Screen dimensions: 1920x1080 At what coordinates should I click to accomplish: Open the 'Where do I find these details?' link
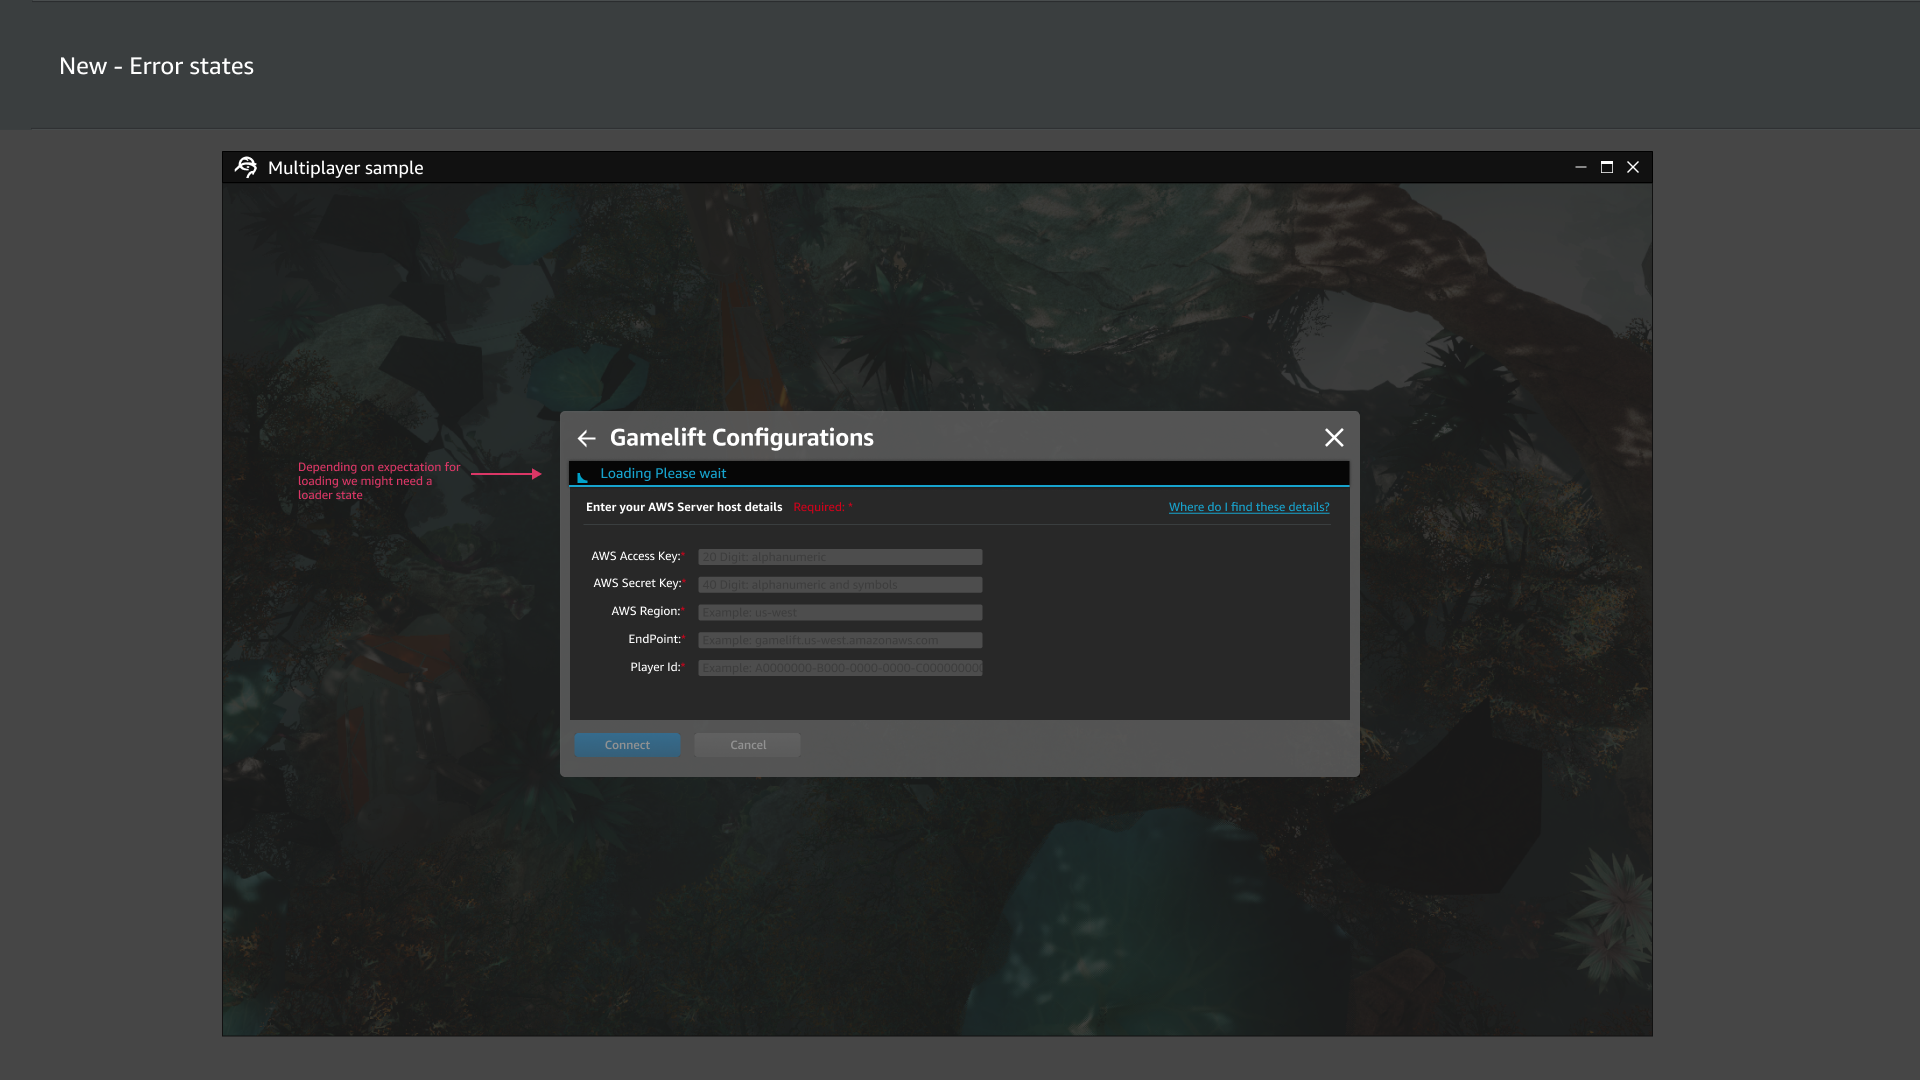click(1249, 507)
